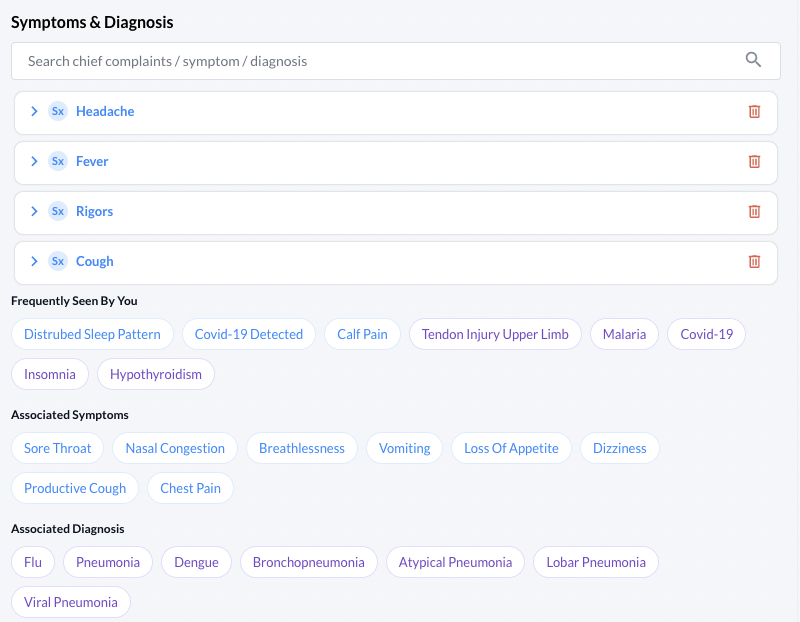Viewport: 800px width, 622px height.
Task: Focus the symptom and diagnosis search field
Action: click(396, 61)
